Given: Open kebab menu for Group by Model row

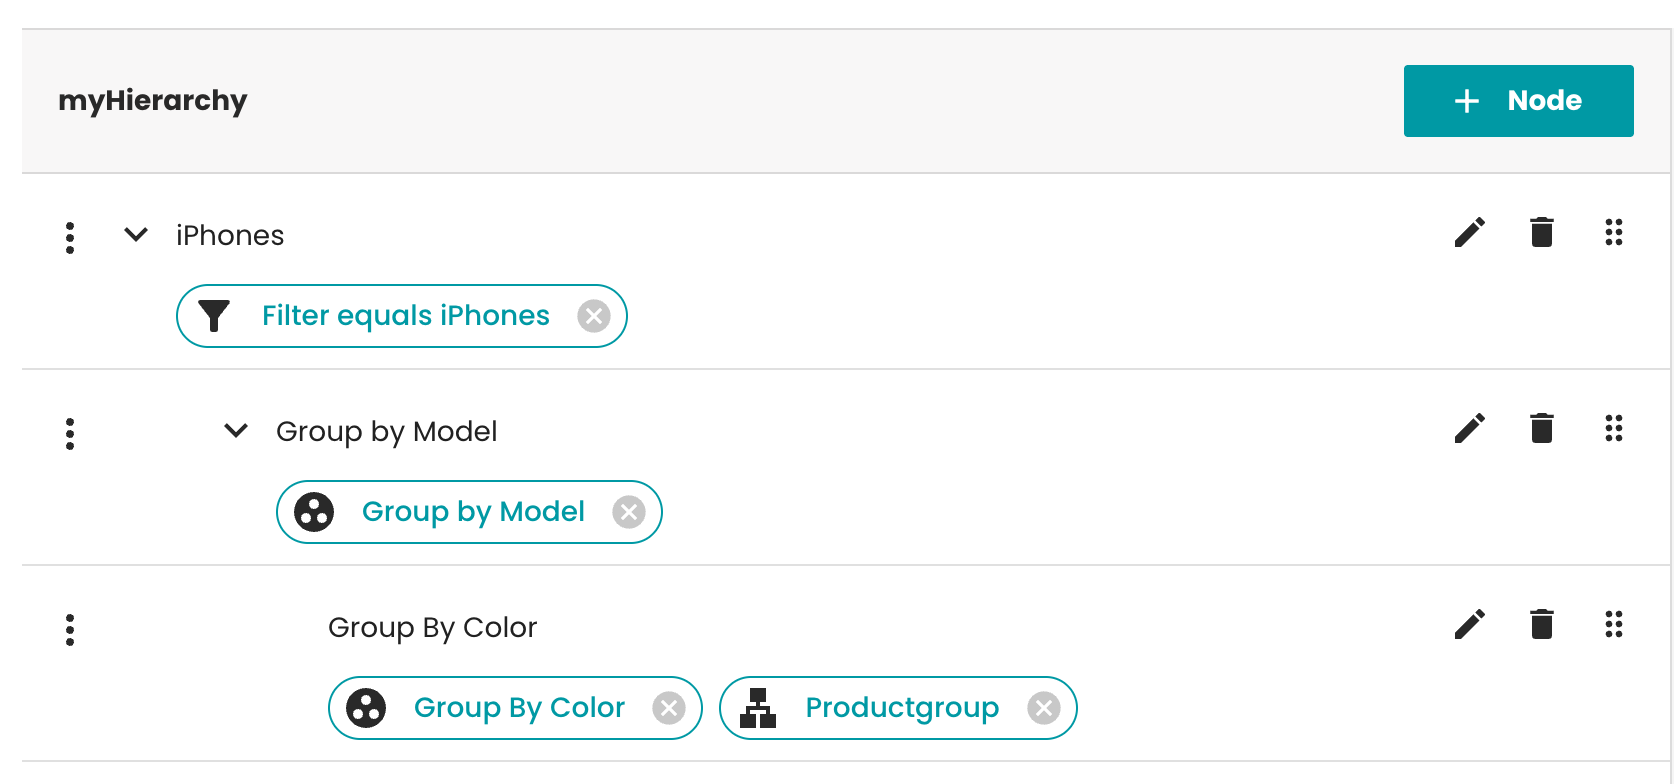Looking at the screenshot, I should click(x=70, y=433).
